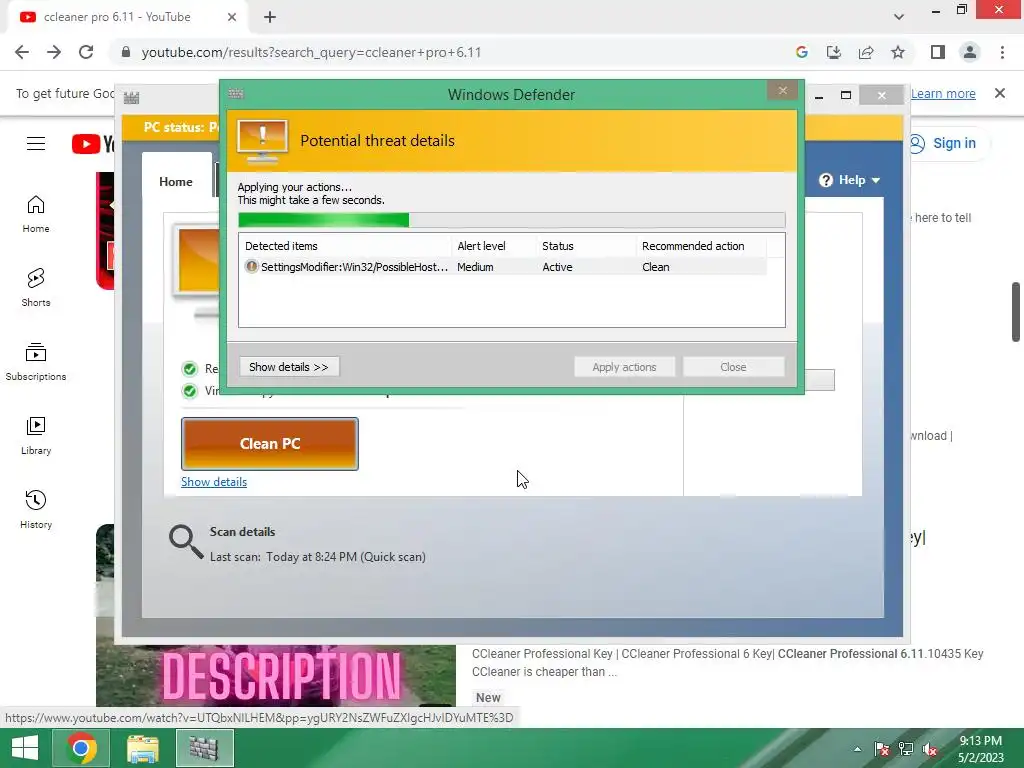Open YouTube Shorts in sidebar
Viewport: 1024px width, 768px height.
point(36,288)
